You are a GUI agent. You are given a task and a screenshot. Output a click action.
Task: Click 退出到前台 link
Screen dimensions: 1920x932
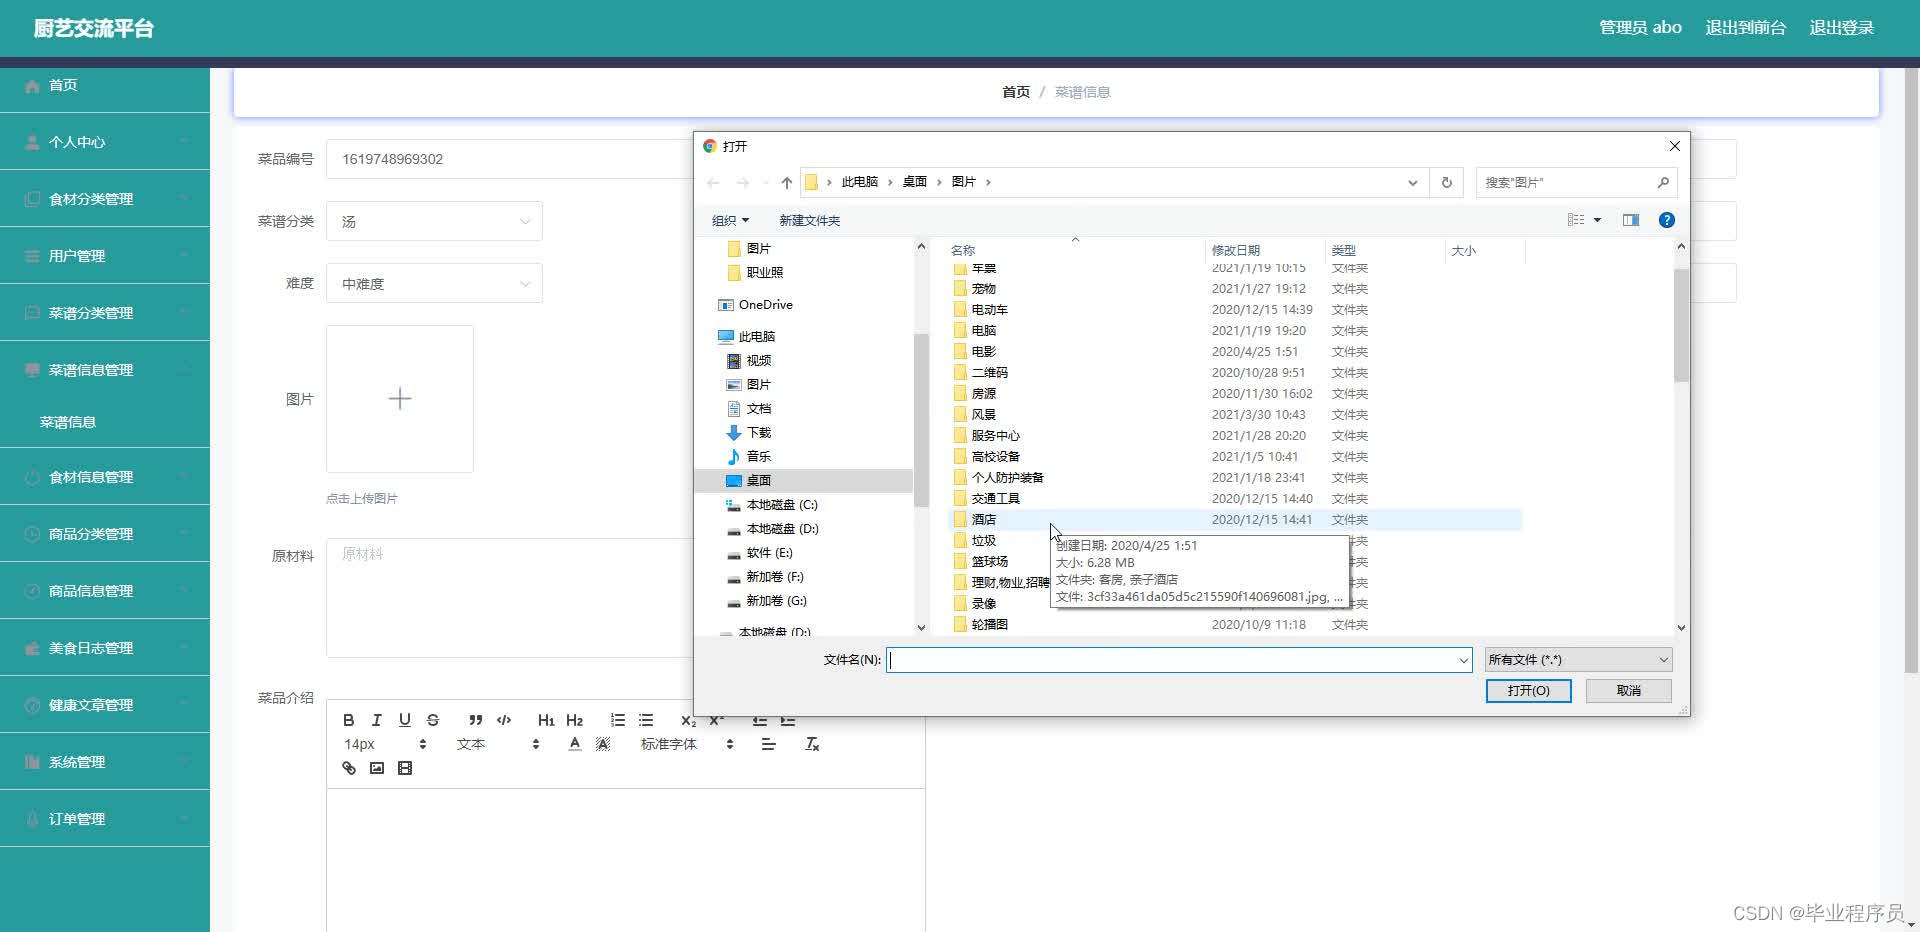pyautogui.click(x=1745, y=28)
